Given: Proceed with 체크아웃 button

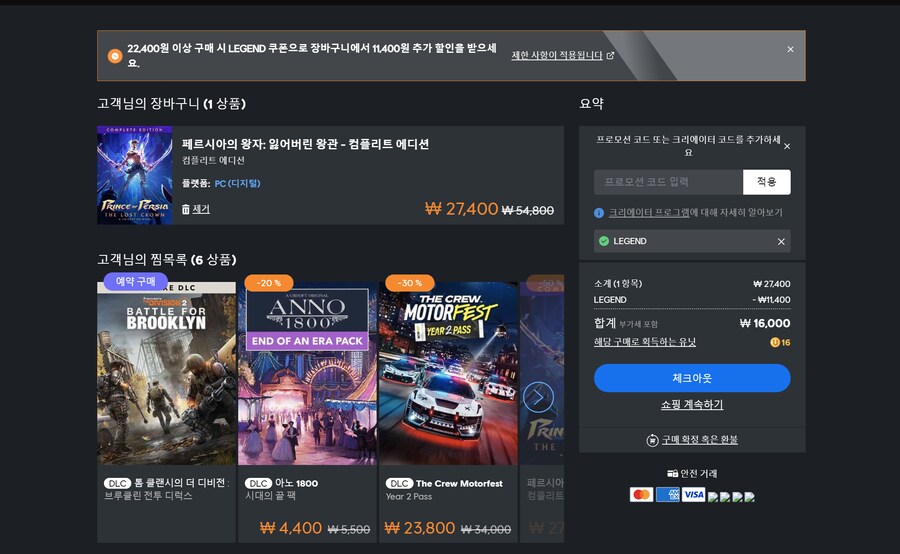Looking at the screenshot, I should click(692, 378).
